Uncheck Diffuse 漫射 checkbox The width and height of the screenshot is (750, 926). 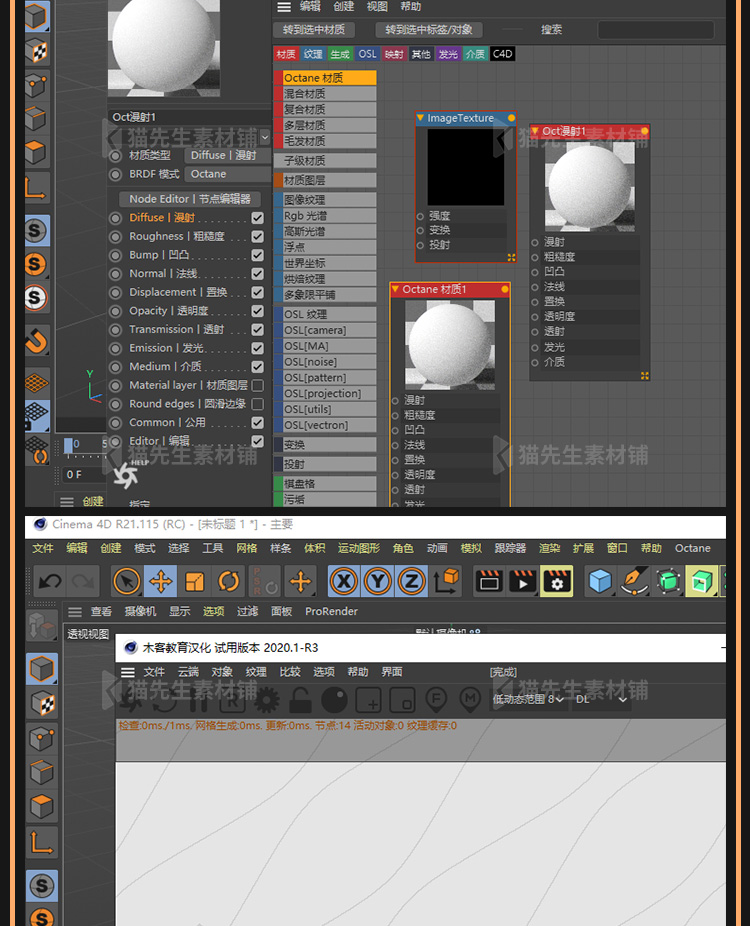257,217
